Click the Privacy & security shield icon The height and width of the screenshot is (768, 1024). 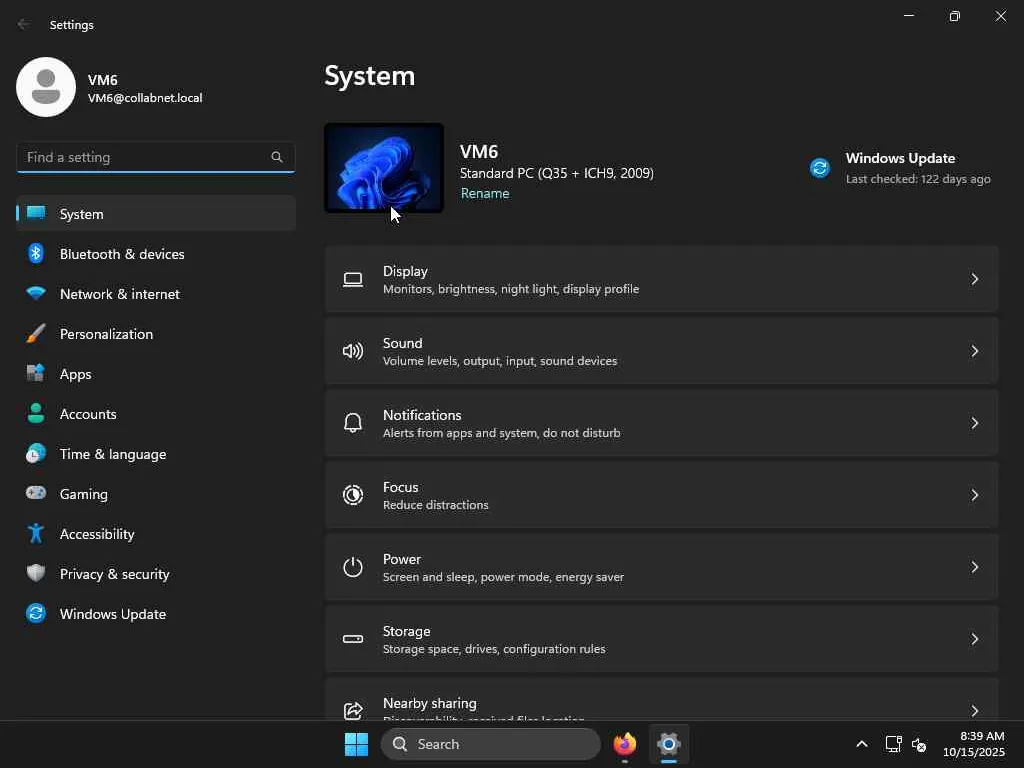36,574
